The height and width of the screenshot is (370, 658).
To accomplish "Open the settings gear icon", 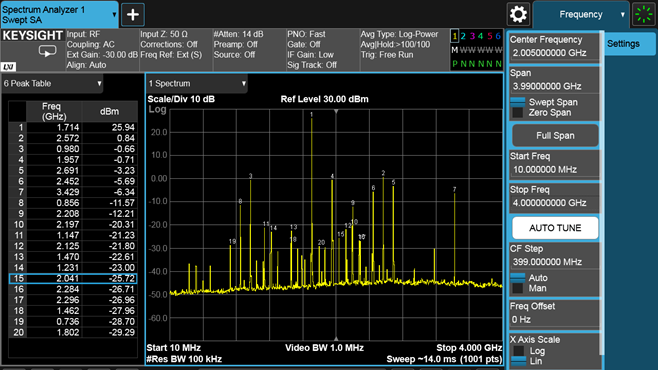I will coord(518,14).
